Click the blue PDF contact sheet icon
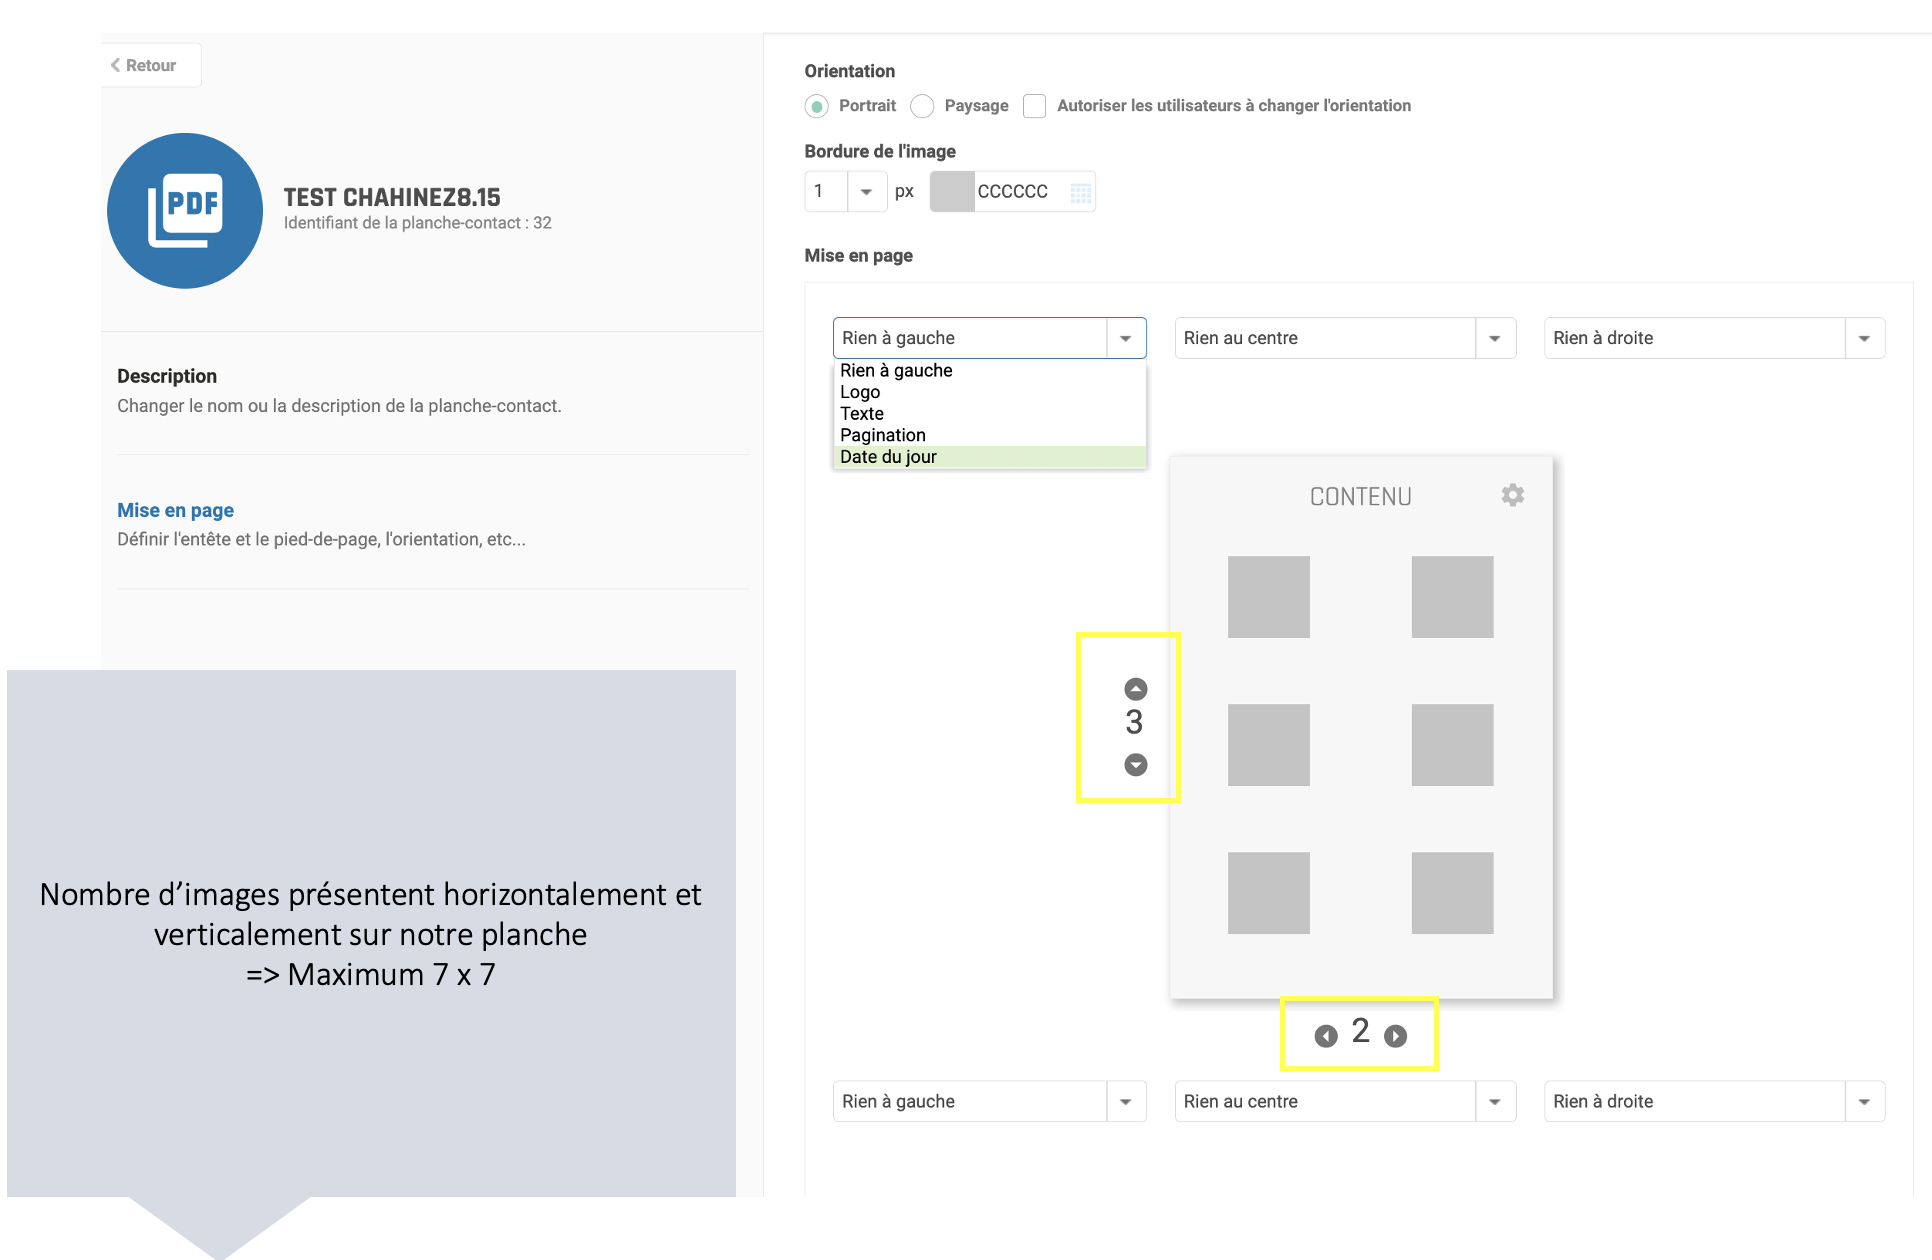The image size is (1932, 1260). [x=185, y=211]
